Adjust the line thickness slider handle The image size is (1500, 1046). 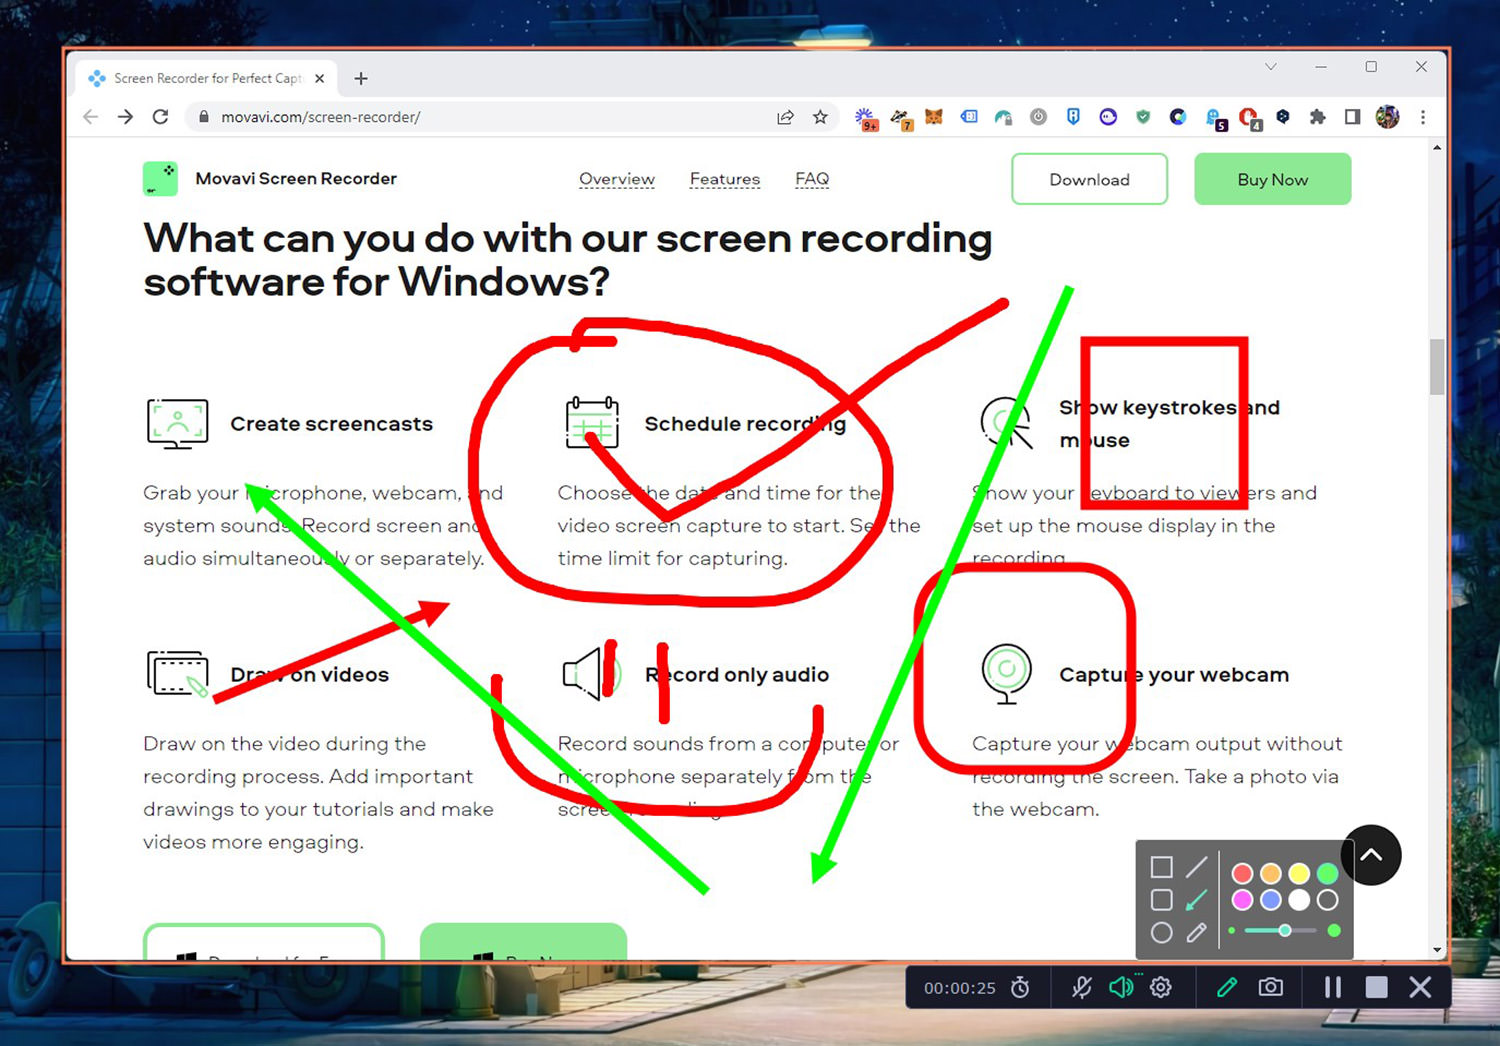(1285, 931)
